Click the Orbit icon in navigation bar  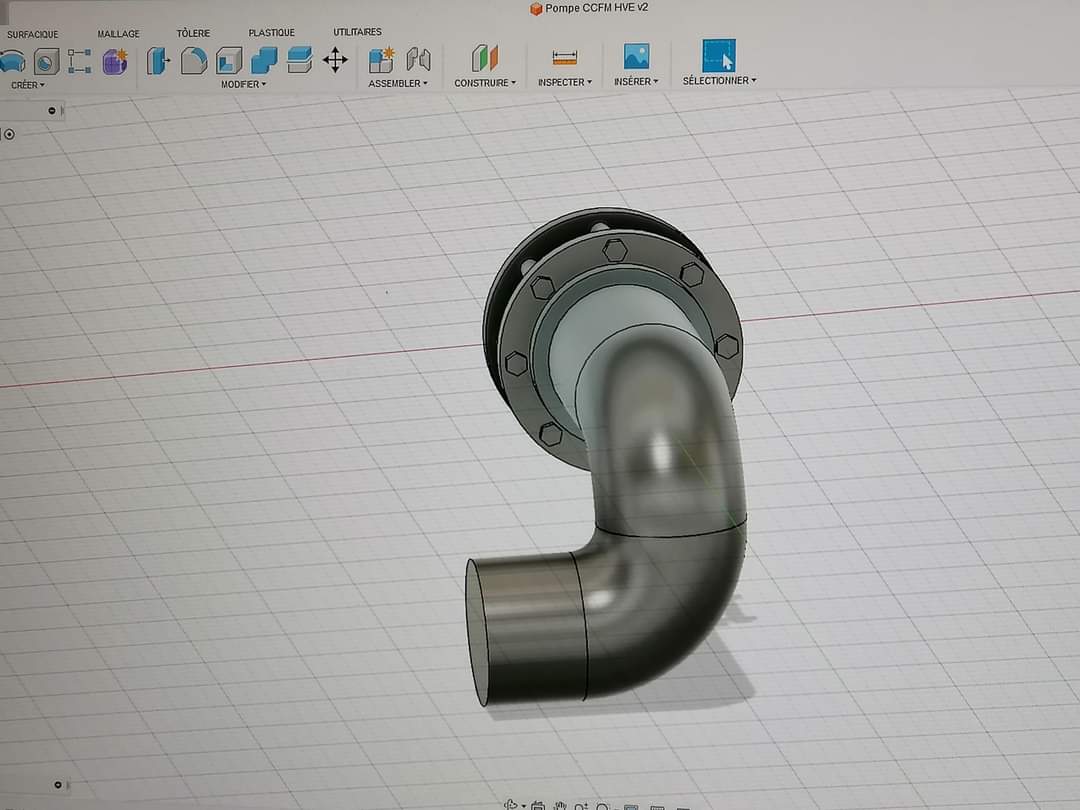click(x=510, y=804)
